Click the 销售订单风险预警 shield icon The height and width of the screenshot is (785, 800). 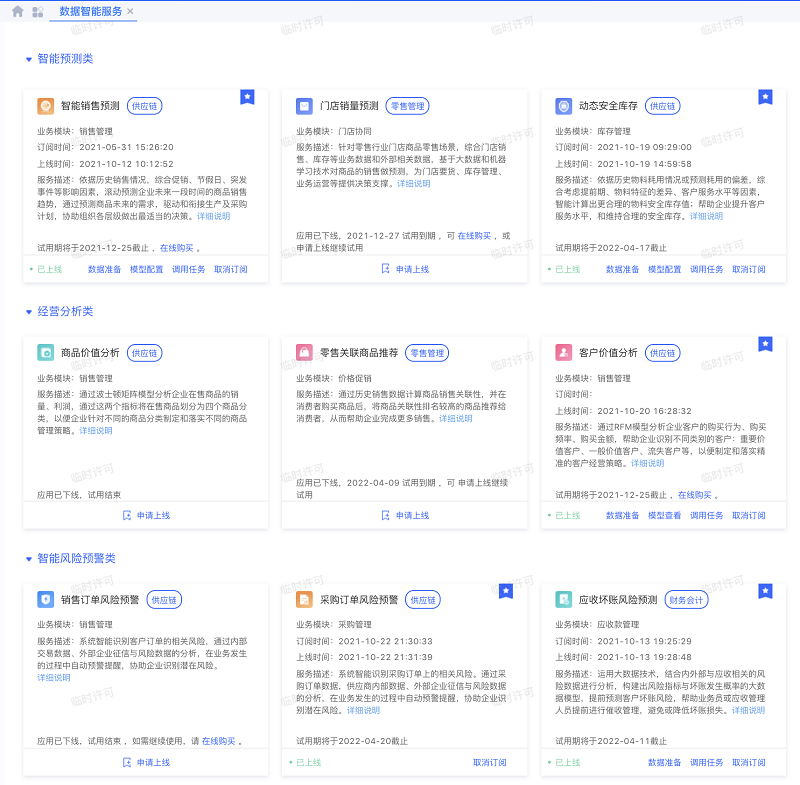click(x=45, y=599)
